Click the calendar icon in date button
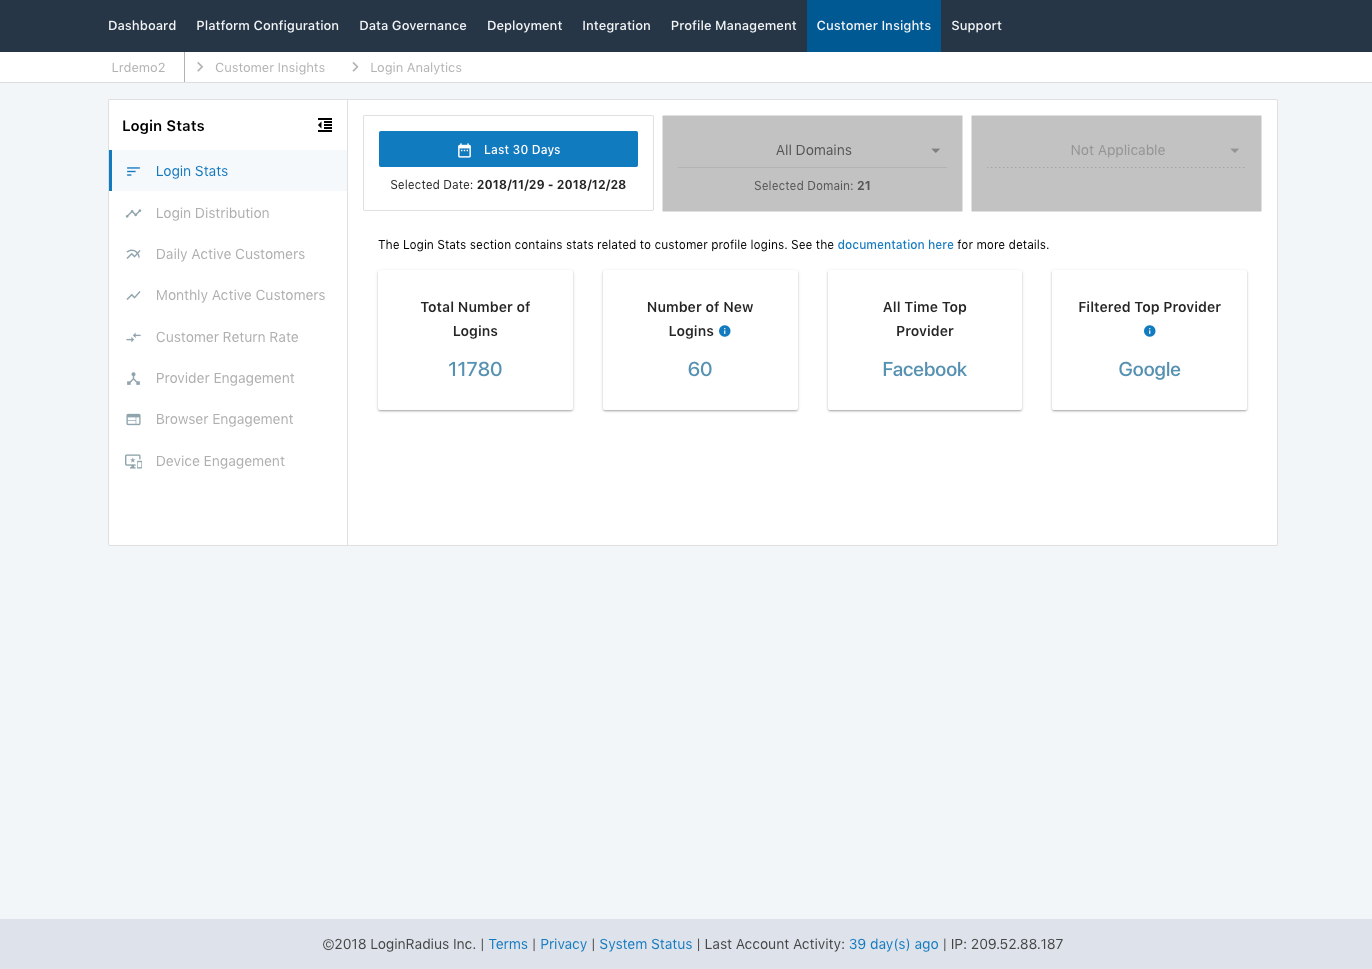 [x=464, y=150]
